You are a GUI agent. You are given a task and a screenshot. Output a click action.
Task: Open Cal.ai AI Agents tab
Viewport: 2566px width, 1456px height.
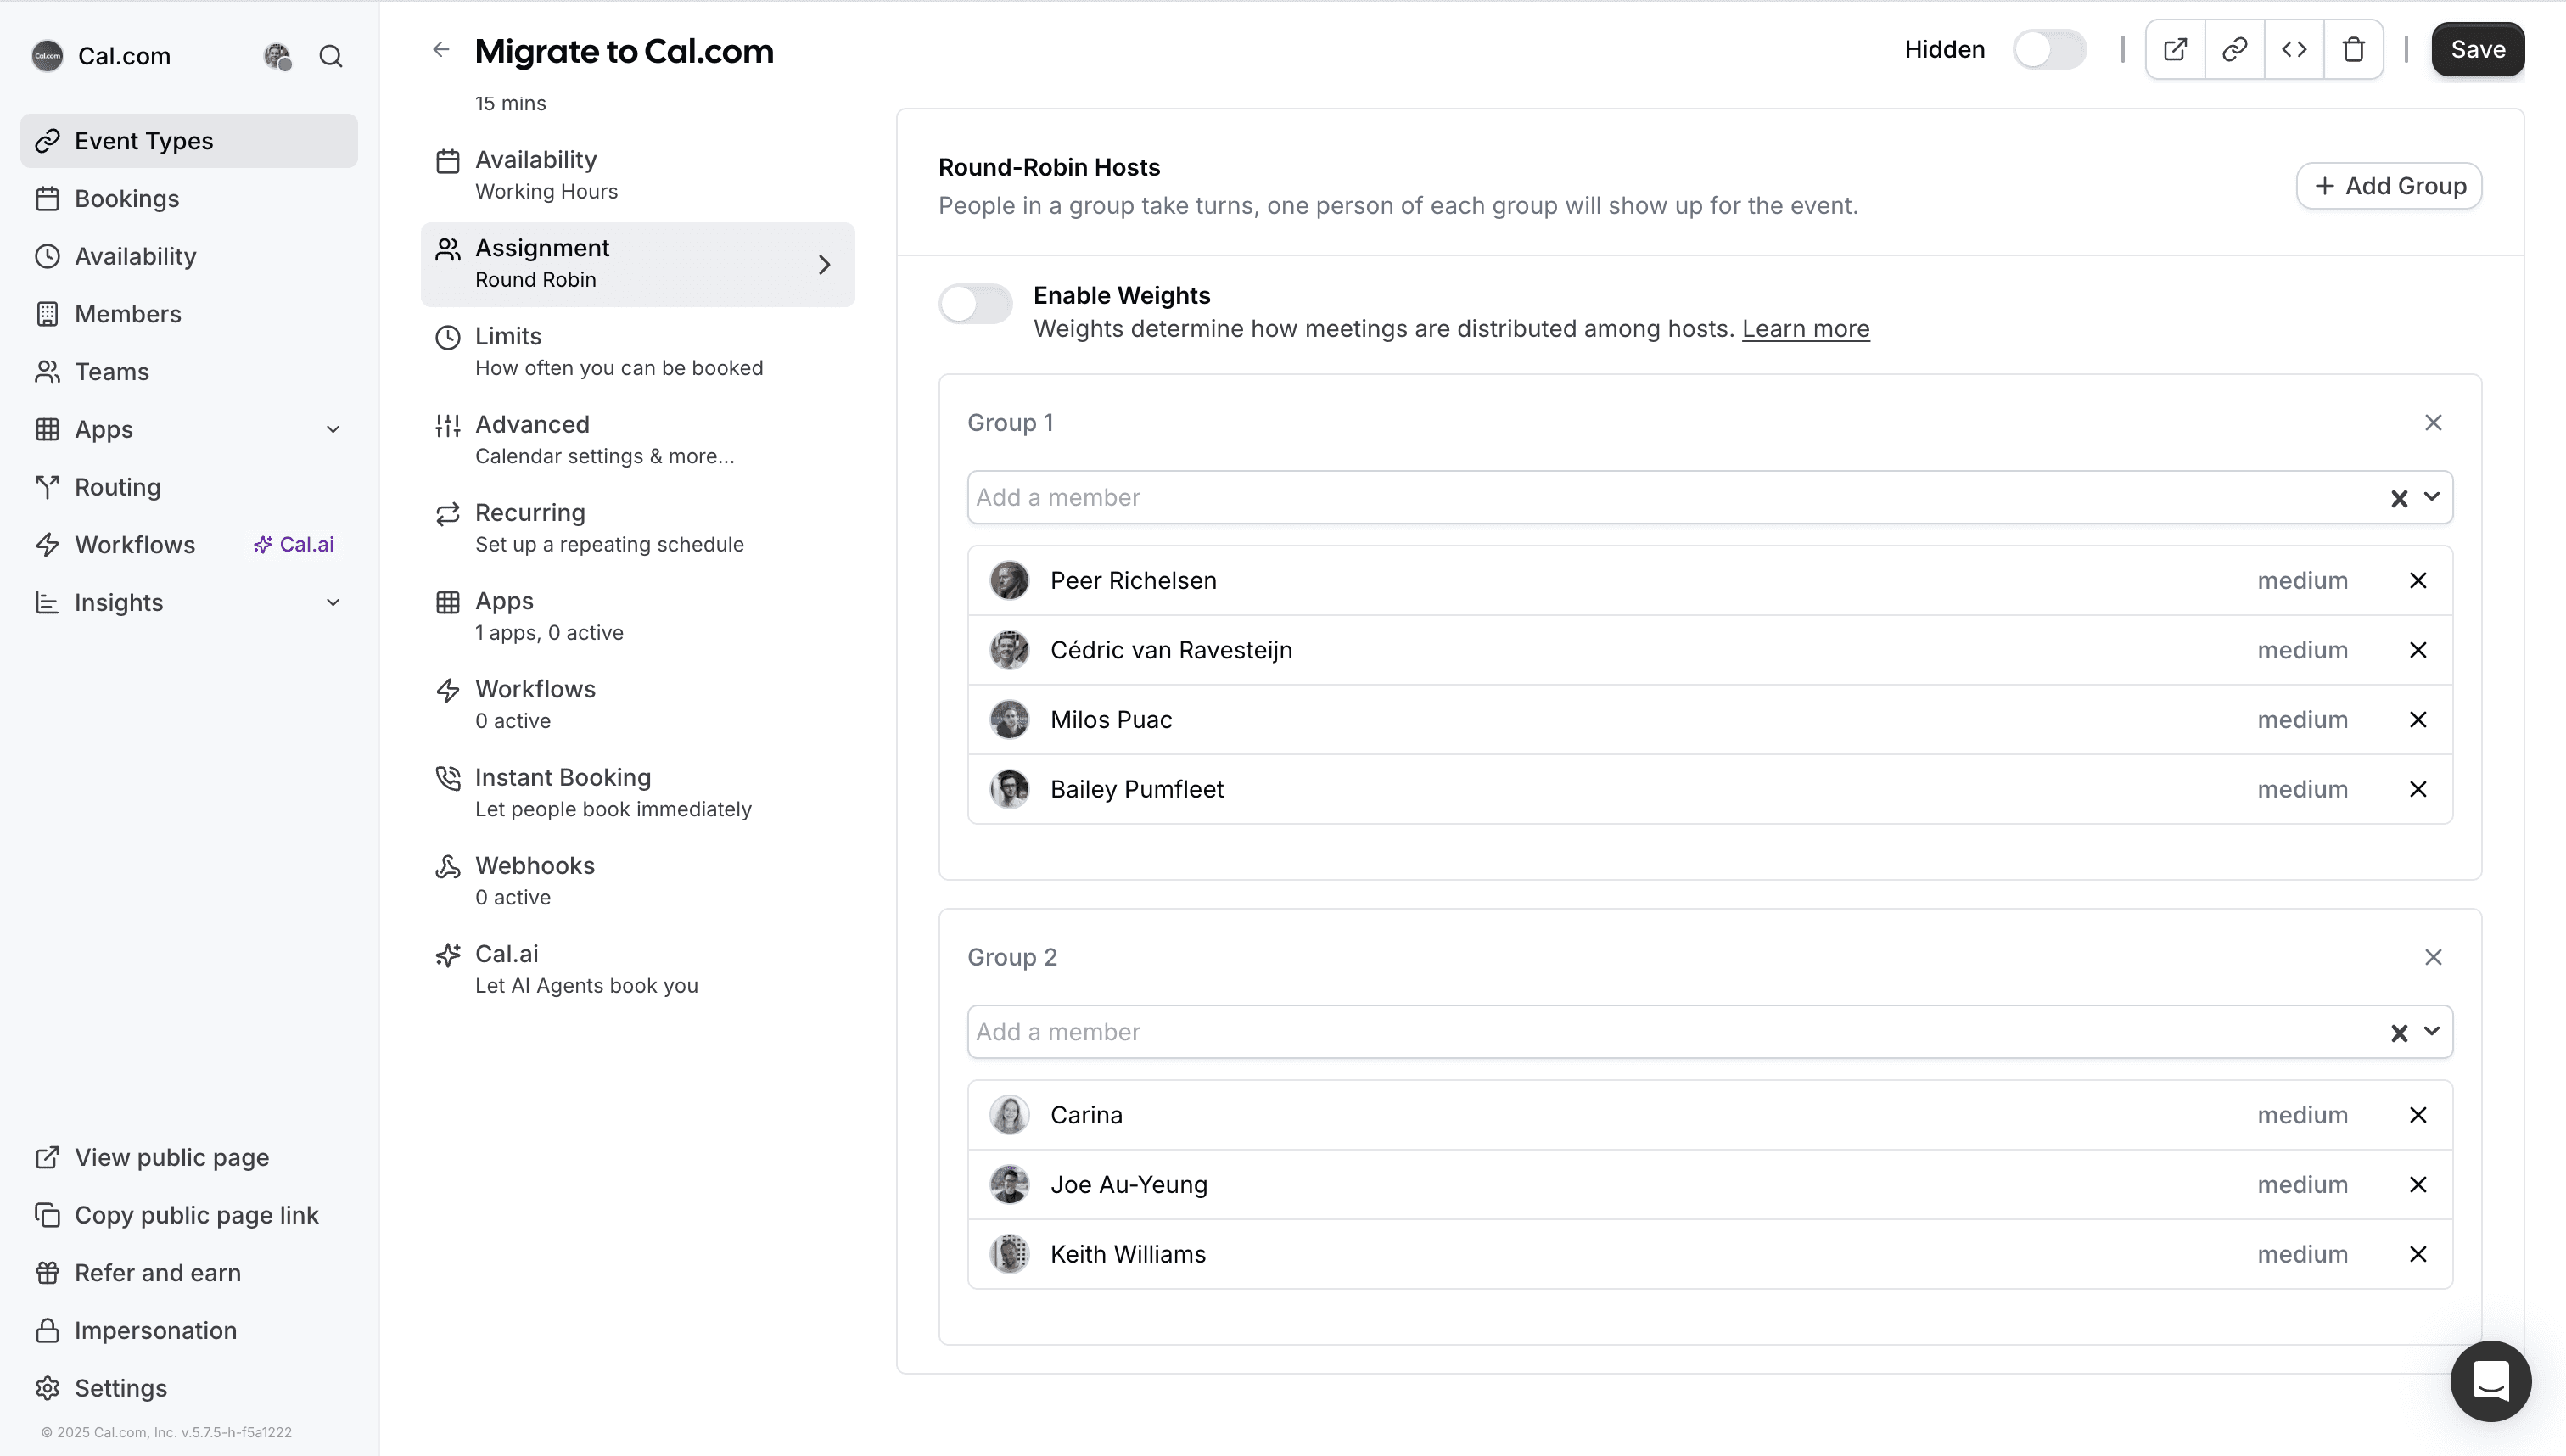[x=638, y=969]
